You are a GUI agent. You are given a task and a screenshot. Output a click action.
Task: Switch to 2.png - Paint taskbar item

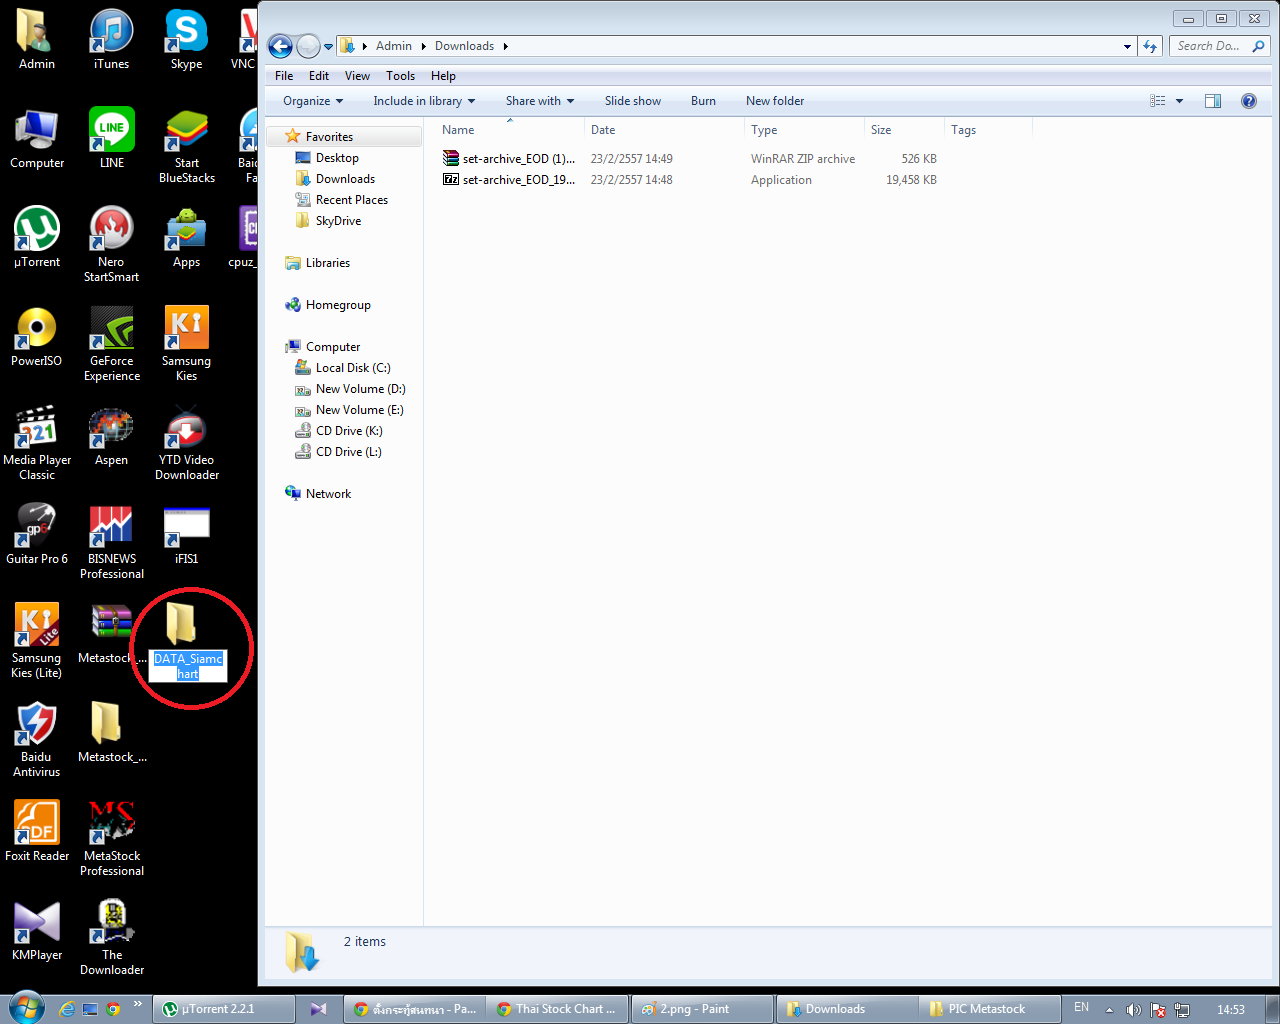[x=703, y=1009]
